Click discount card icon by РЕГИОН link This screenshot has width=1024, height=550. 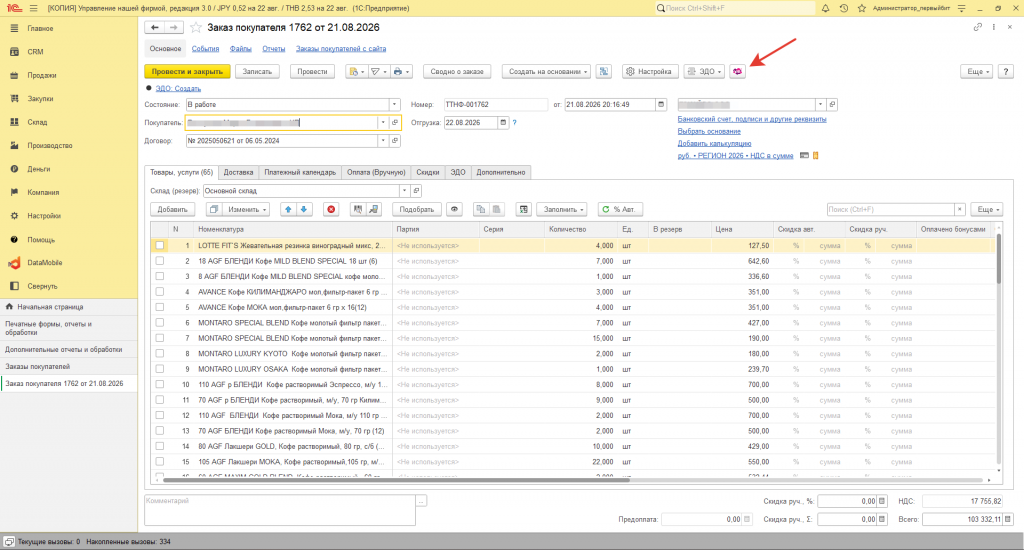[x=805, y=155]
